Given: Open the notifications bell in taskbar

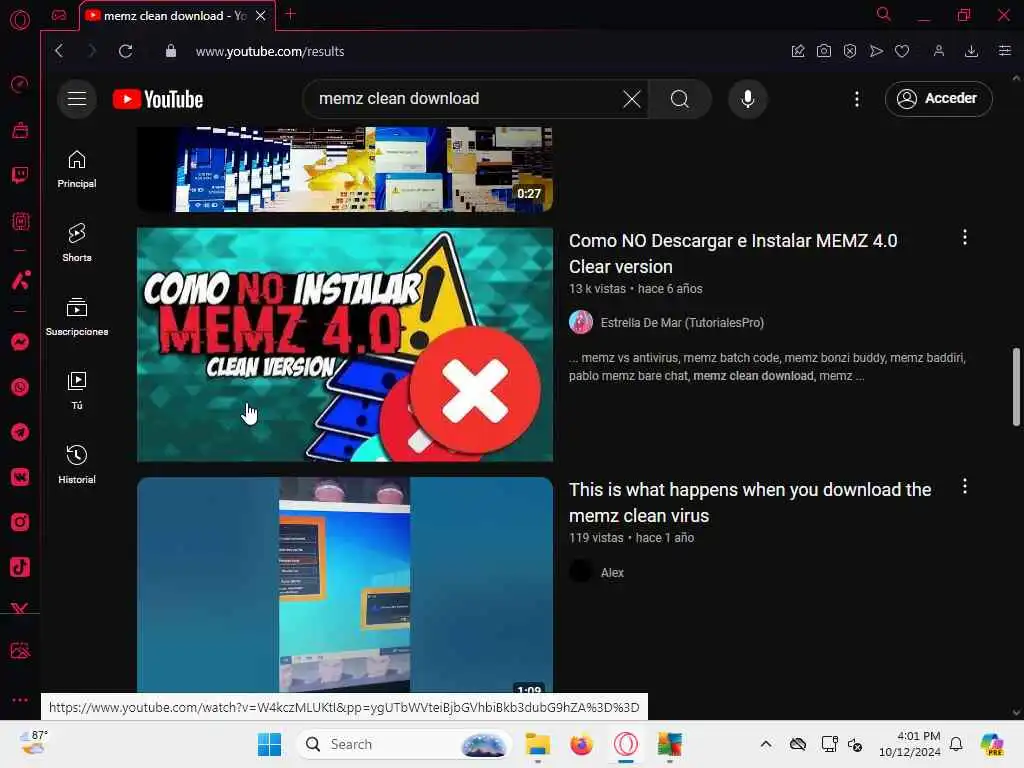Looking at the screenshot, I should click(955, 744).
